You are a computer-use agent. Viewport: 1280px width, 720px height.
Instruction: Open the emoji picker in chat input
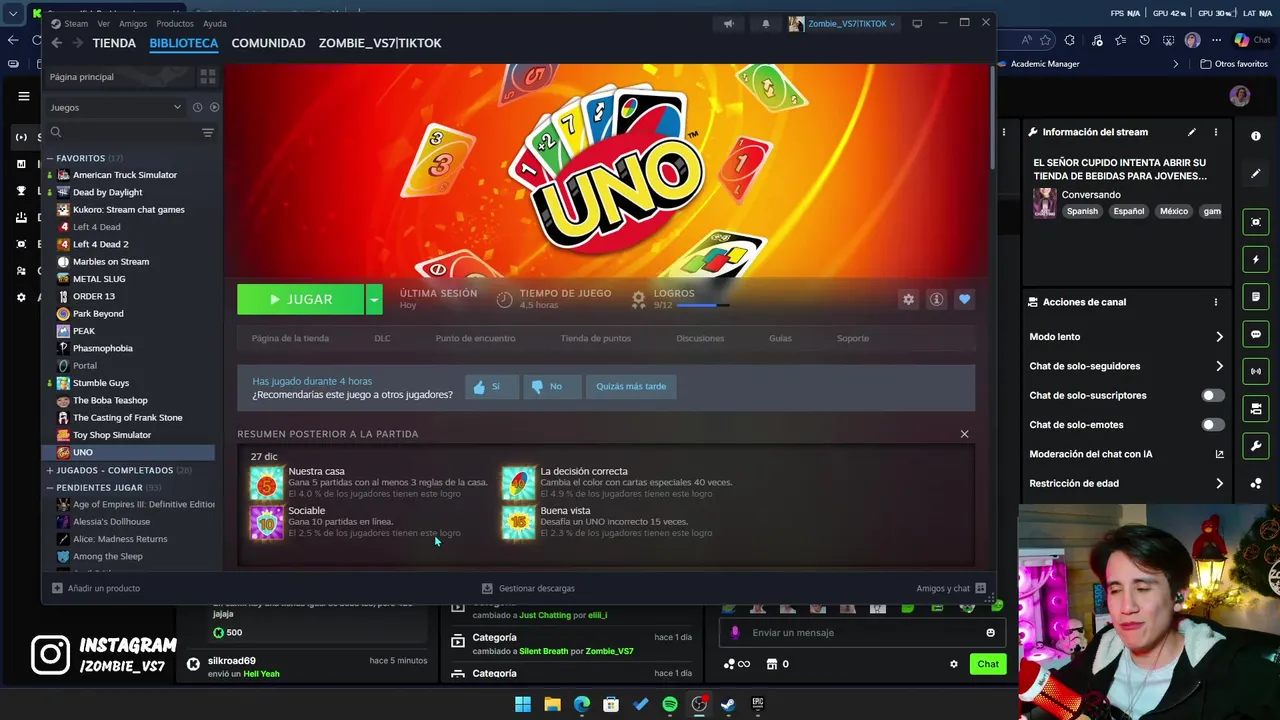pyautogui.click(x=990, y=632)
